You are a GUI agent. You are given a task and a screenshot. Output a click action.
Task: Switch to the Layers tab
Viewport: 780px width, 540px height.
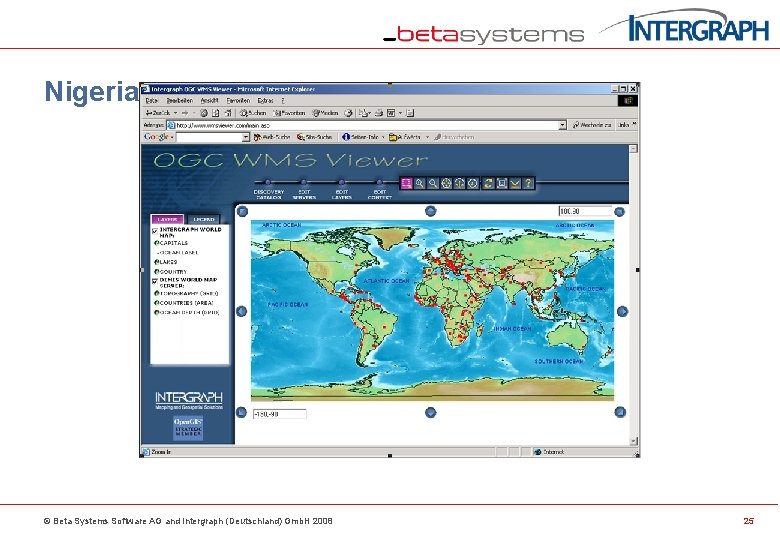tap(167, 219)
